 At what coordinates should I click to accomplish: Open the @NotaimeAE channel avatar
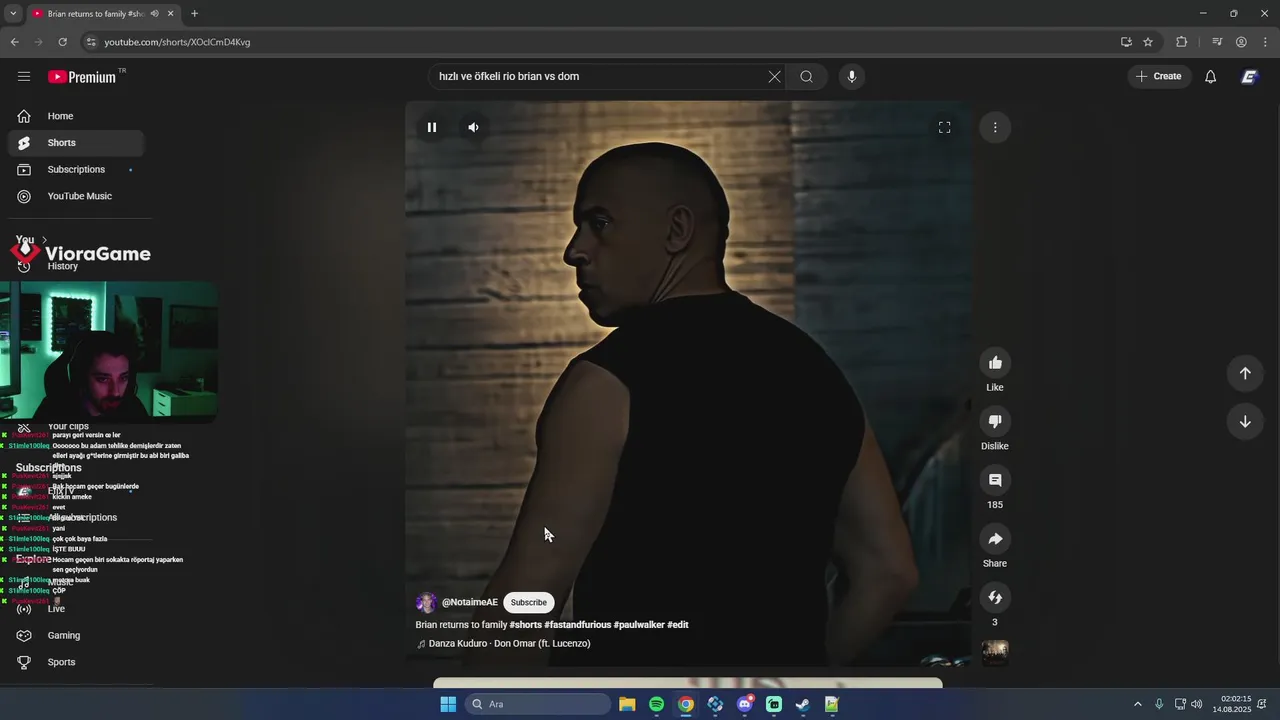pos(426,602)
